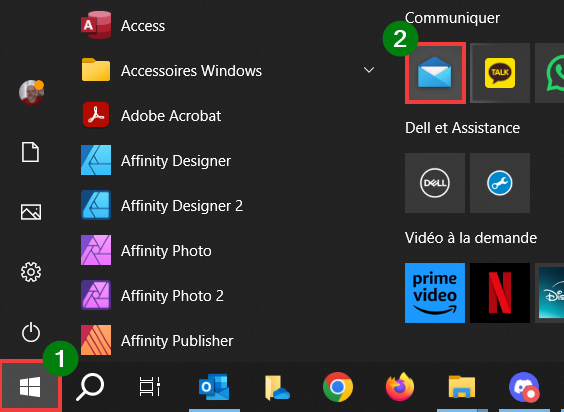Open the Netflix tile
The image size is (564, 412).
500,293
